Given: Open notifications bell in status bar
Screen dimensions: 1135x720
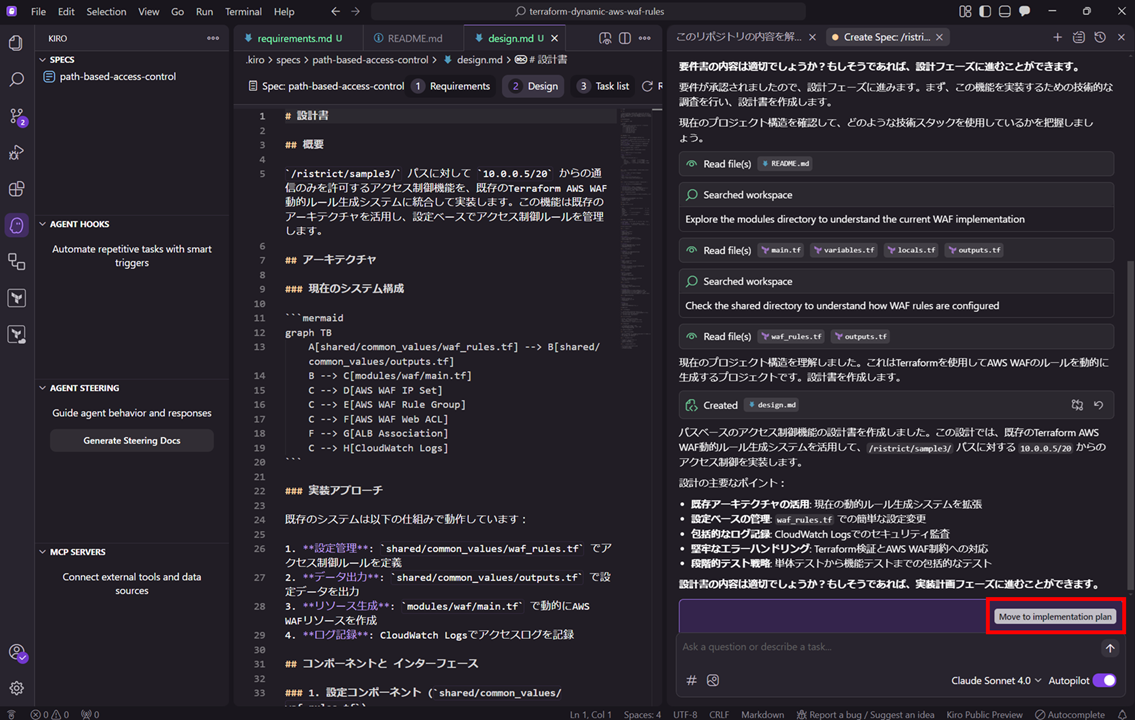Looking at the screenshot, I should coord(1122,714).
